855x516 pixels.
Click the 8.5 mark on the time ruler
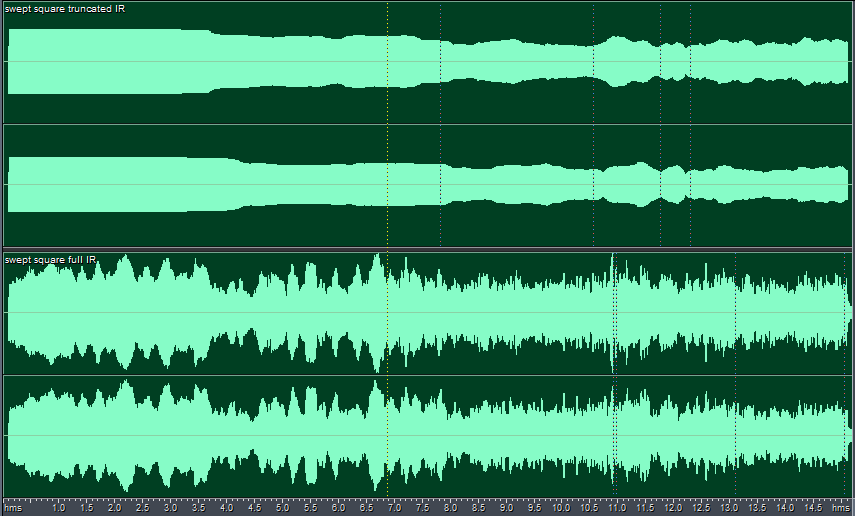[478, 508]
